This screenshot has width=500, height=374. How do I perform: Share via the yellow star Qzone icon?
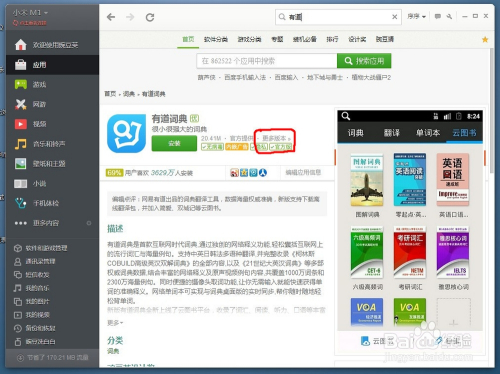click(244, 173)
